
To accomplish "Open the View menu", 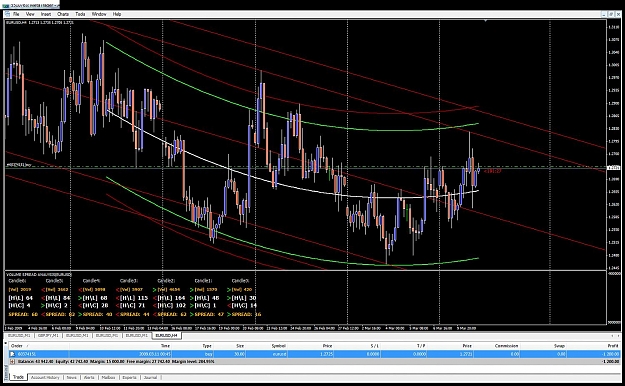I will point(30,14).
